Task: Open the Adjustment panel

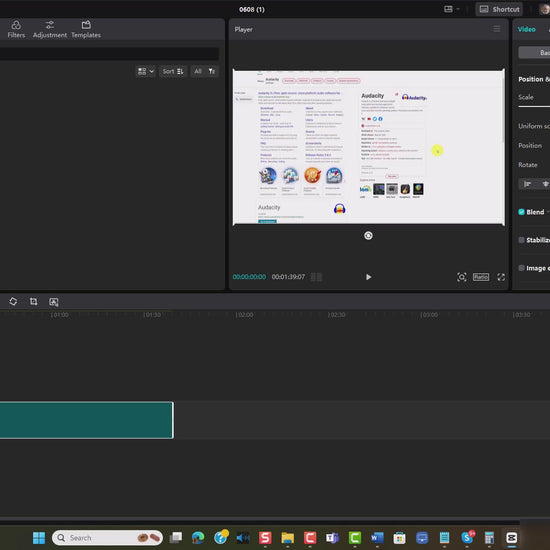Action: point(50,29)
